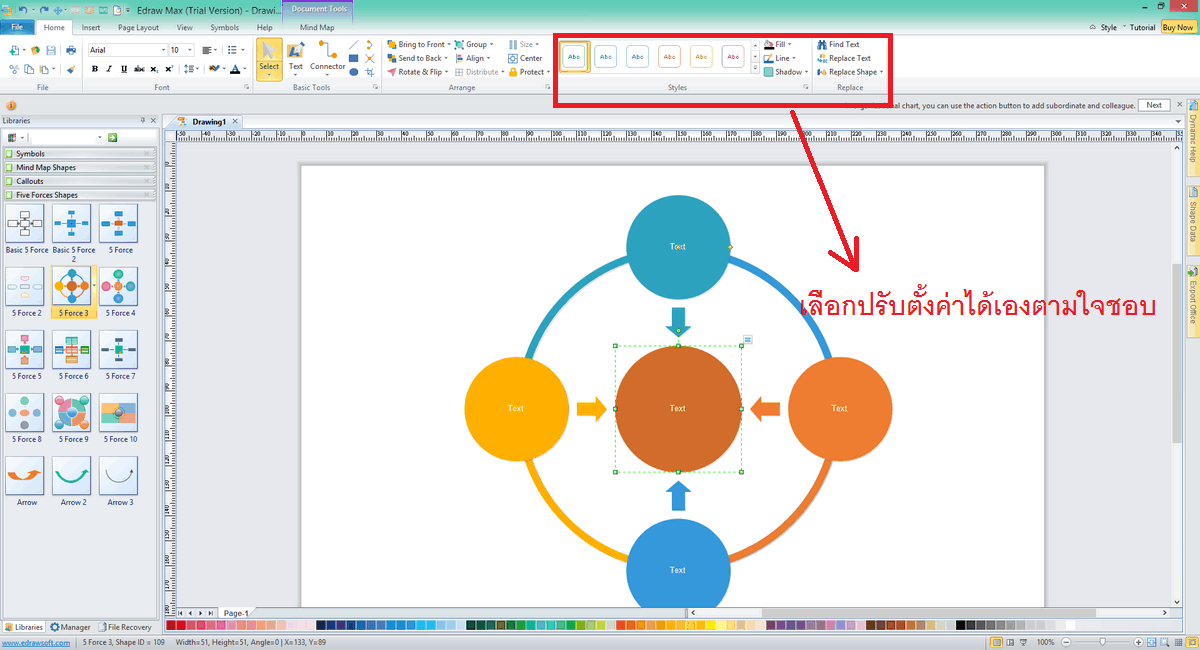Open the Send to Back dropdown
This screenshot has width=1200, height=650.
417,58
